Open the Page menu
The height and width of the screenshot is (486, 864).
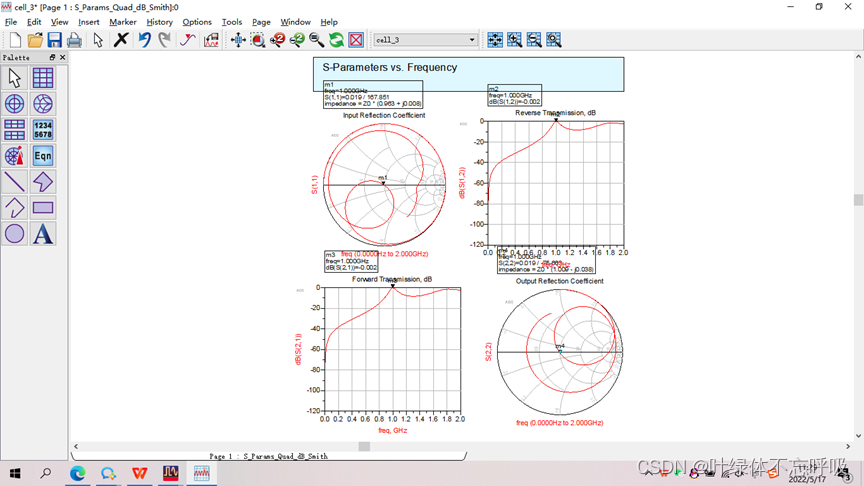tap(261, 22)
